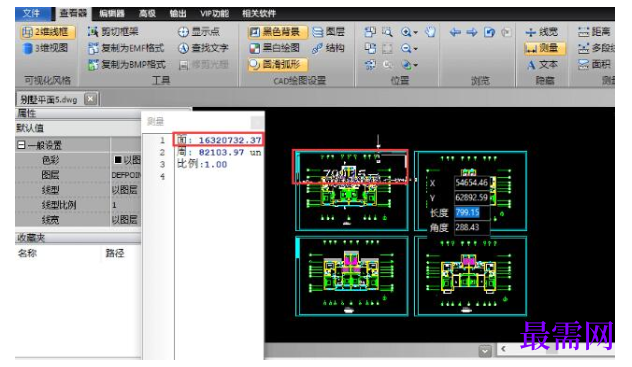The image size is (632, 367).
Task: Click the 线型比例 value 1
Action: pos(126,205)
